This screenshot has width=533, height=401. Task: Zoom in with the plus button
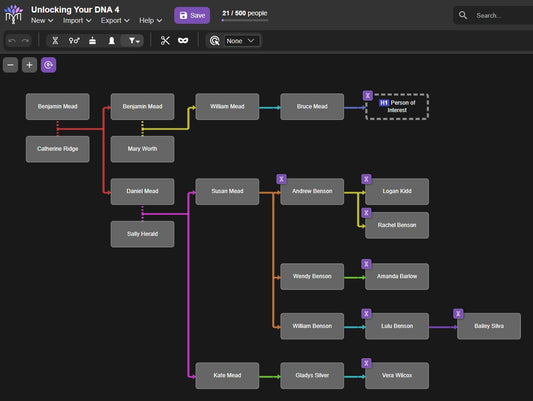(30, 65)
